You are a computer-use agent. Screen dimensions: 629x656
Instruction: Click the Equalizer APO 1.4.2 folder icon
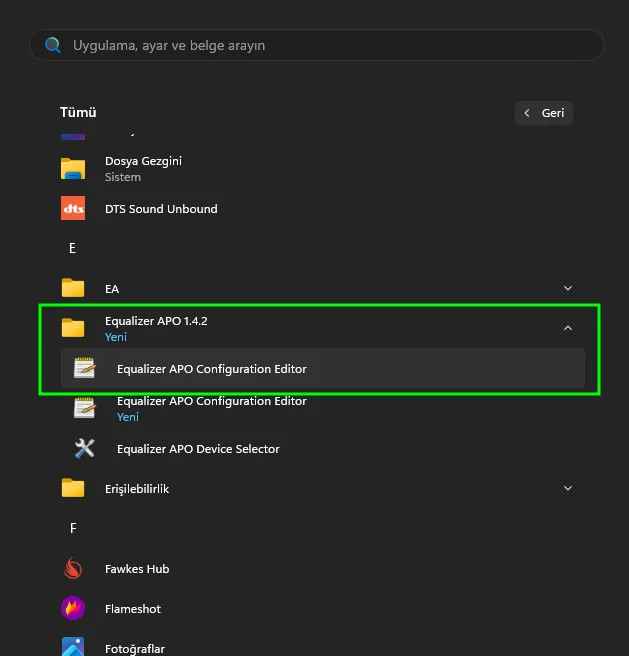pyautogui.click(x=73, y=328)
